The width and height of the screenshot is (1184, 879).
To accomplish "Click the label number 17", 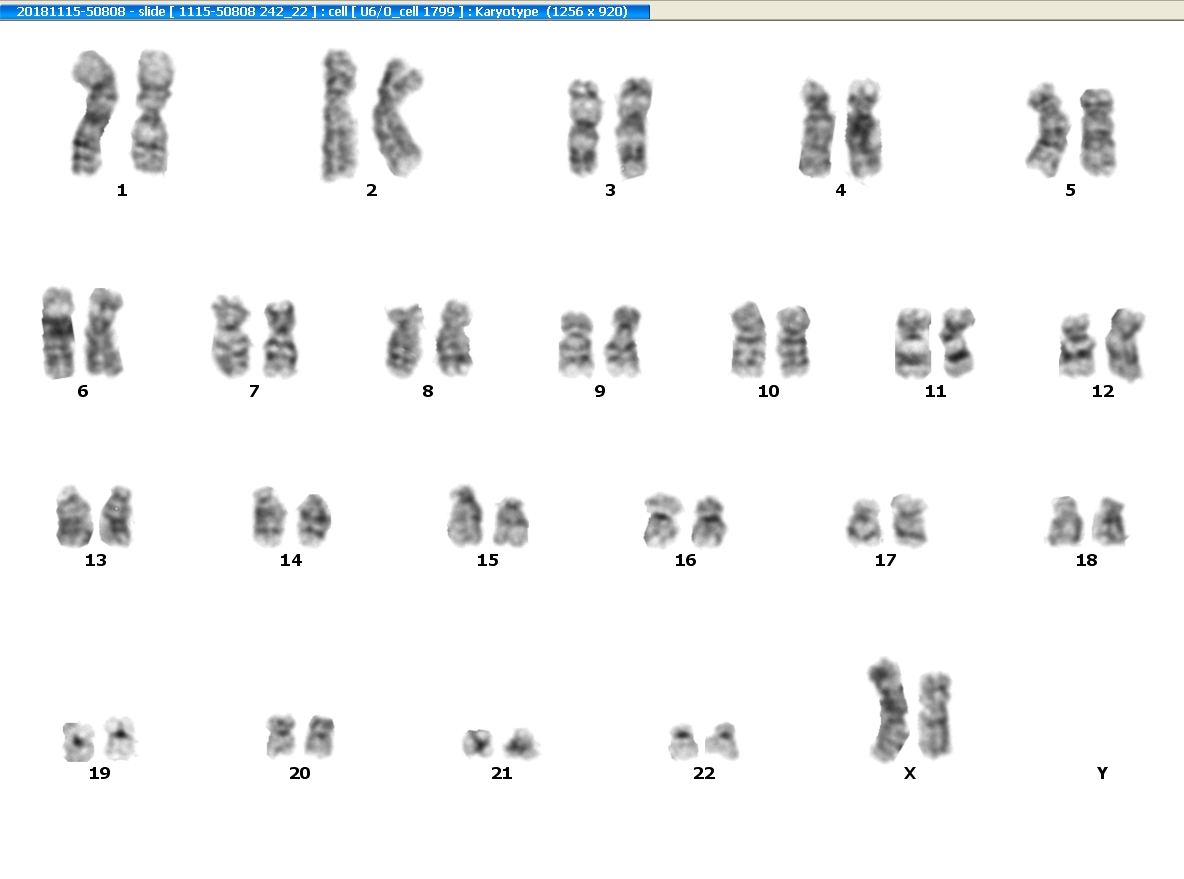I will (x=885, y=560).
